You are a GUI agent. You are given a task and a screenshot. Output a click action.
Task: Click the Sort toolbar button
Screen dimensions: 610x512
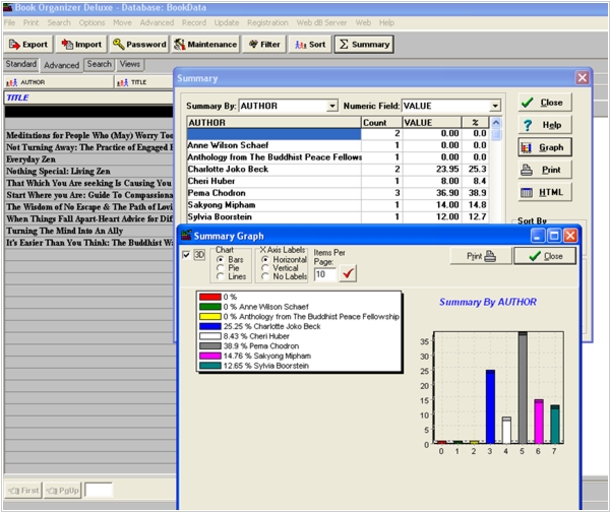(x=309, y=44)
